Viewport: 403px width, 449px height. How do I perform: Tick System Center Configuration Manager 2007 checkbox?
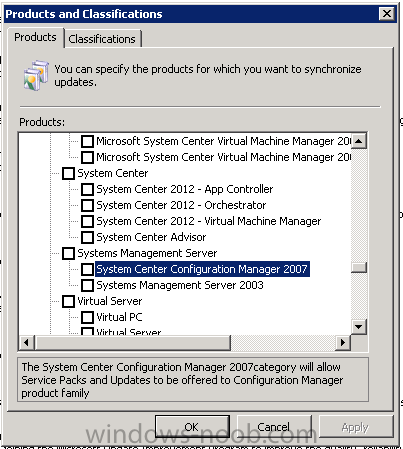pyautogui.click(x=87, y=269)
